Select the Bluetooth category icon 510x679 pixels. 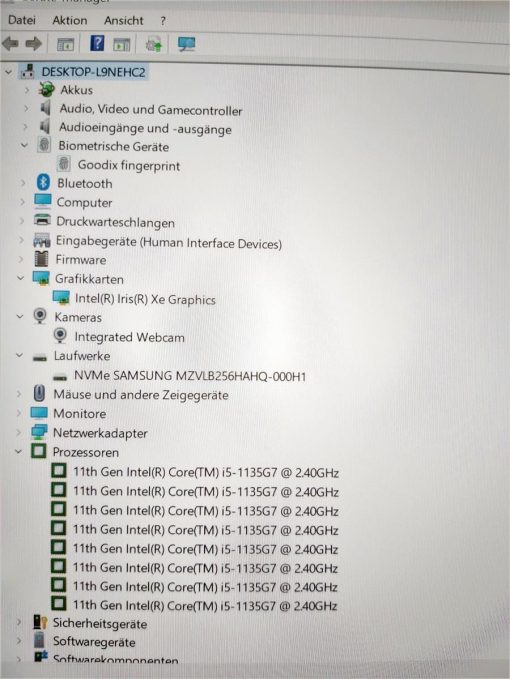[x=43, y=182]
